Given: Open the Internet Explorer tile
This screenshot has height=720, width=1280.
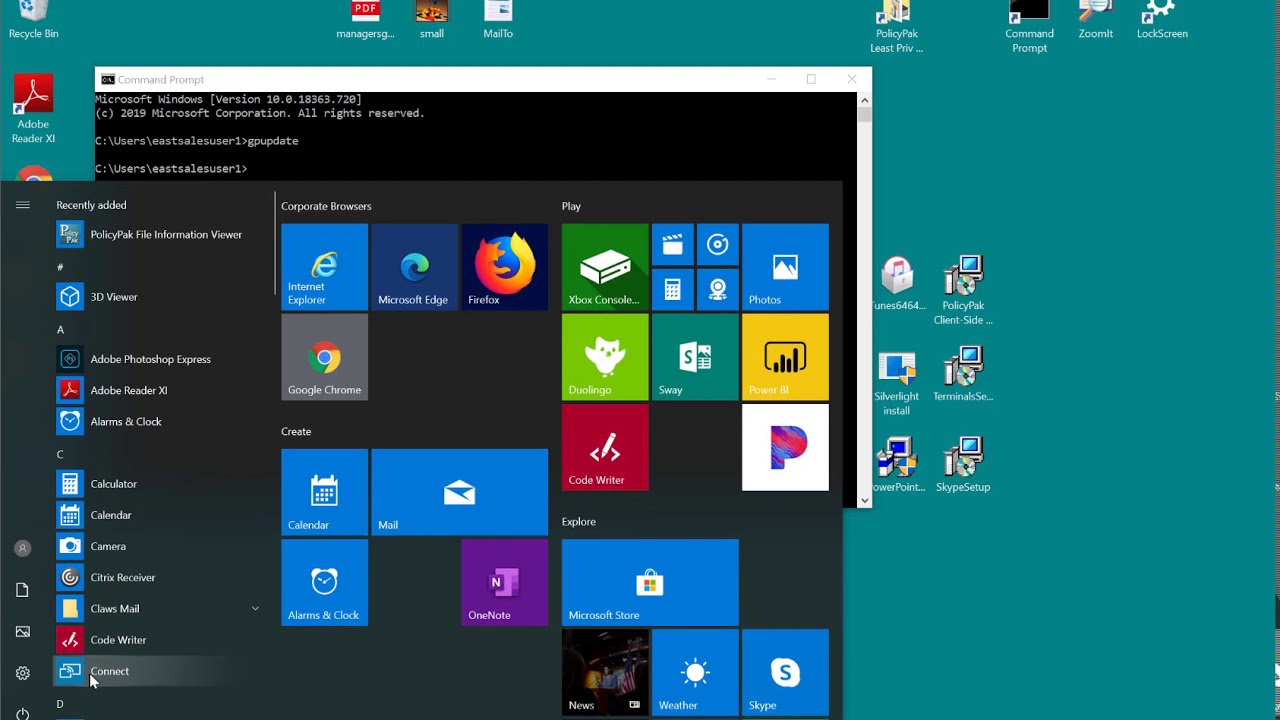Looking at the screenshot, I should [324, 267].
